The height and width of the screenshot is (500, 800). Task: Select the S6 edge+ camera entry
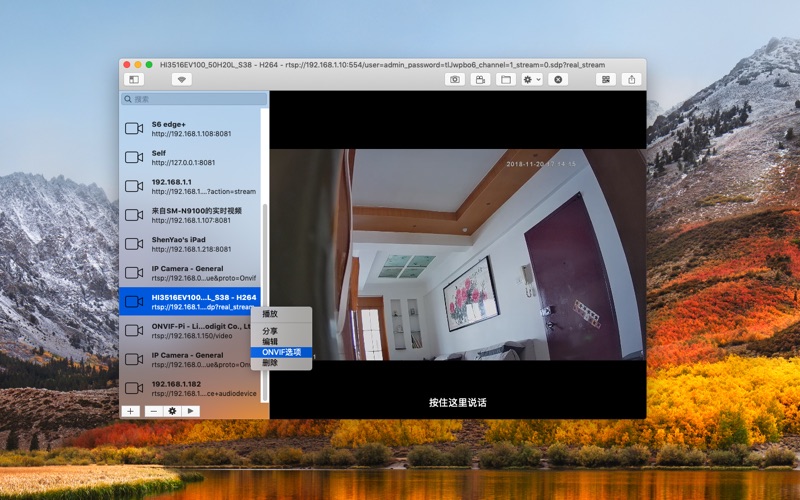point(190,128)
